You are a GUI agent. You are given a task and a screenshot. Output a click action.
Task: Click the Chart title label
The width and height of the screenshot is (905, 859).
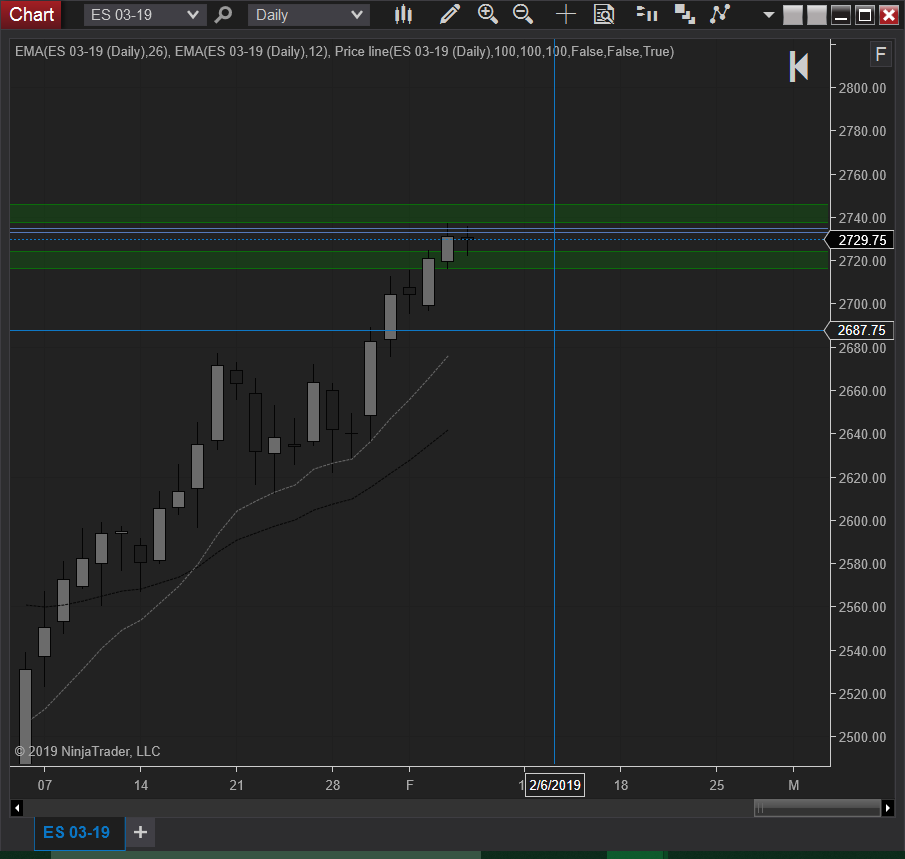[31, 14]
